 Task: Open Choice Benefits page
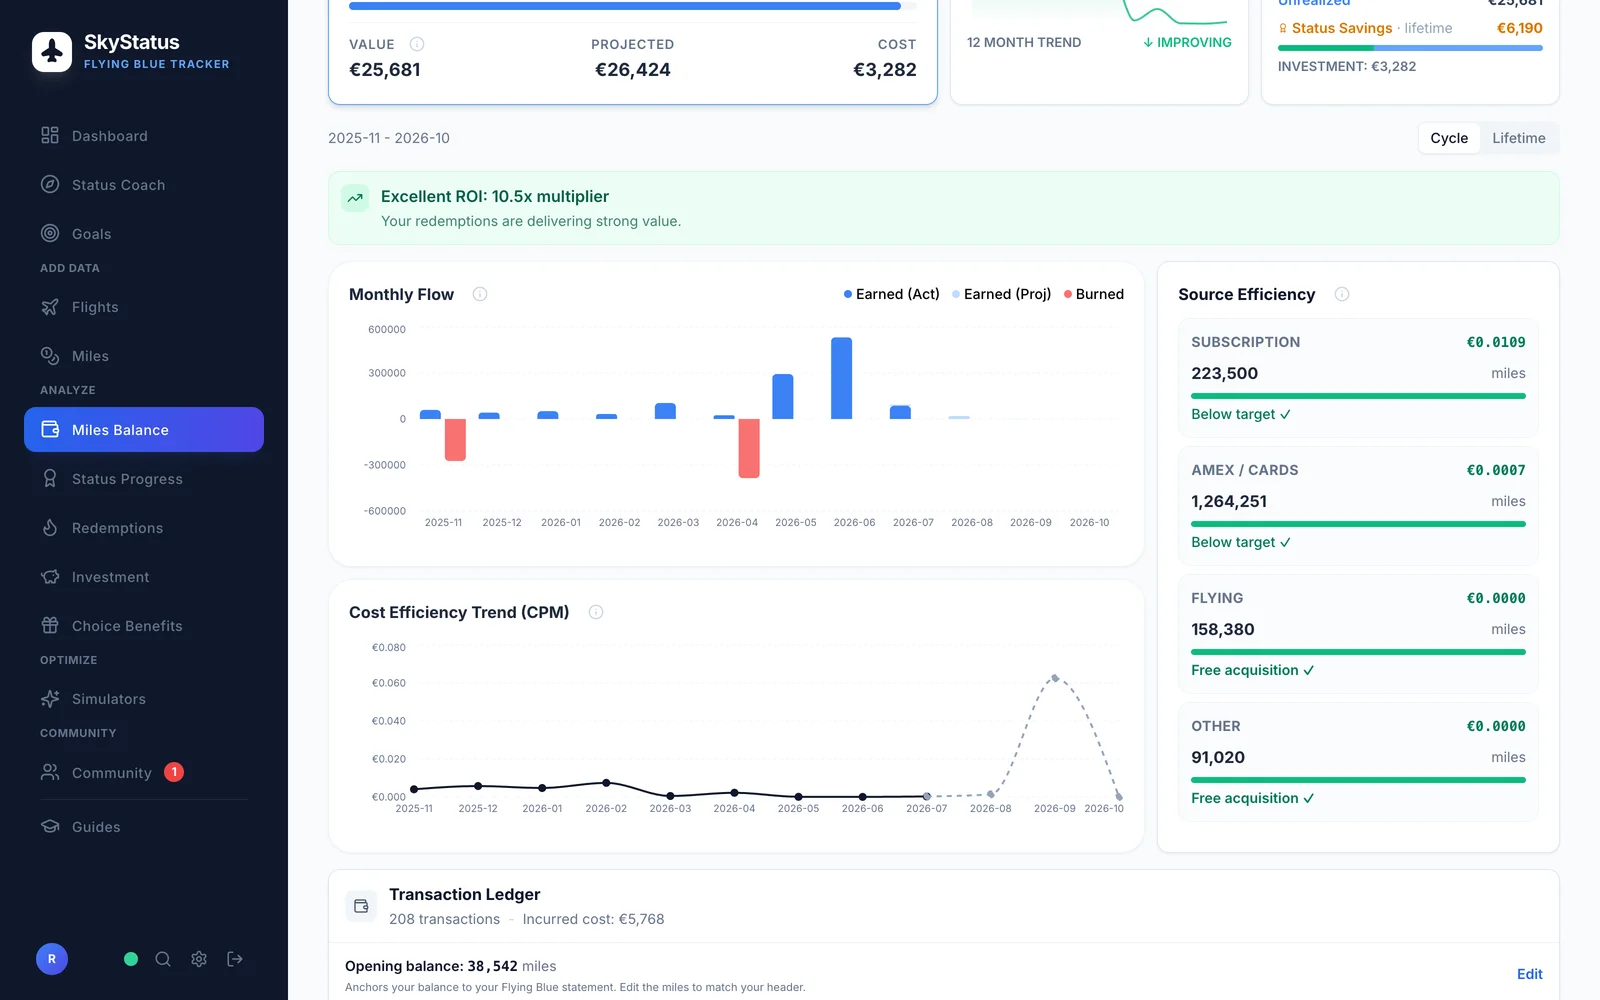pos(144,626)
